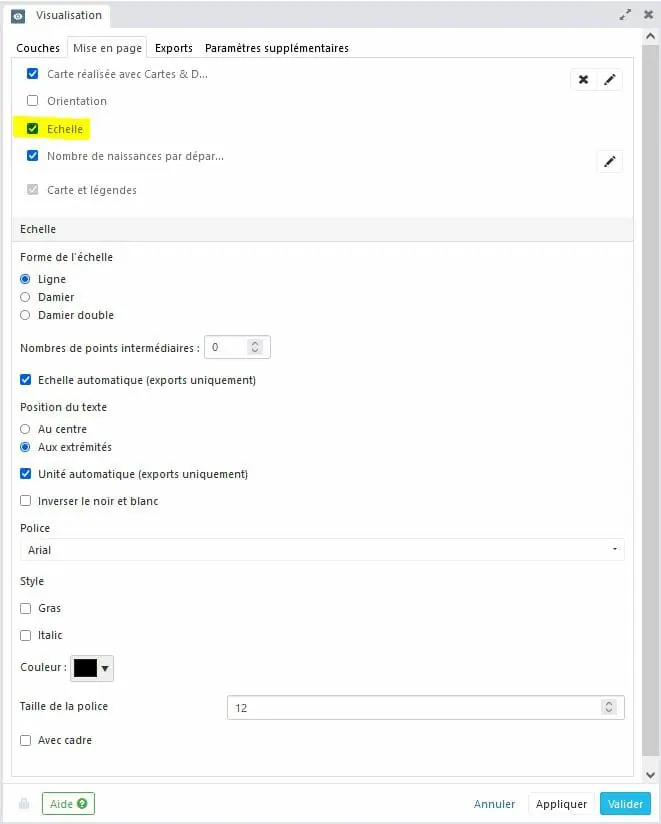Click the Taille de la police field

(x=415, y=708)
